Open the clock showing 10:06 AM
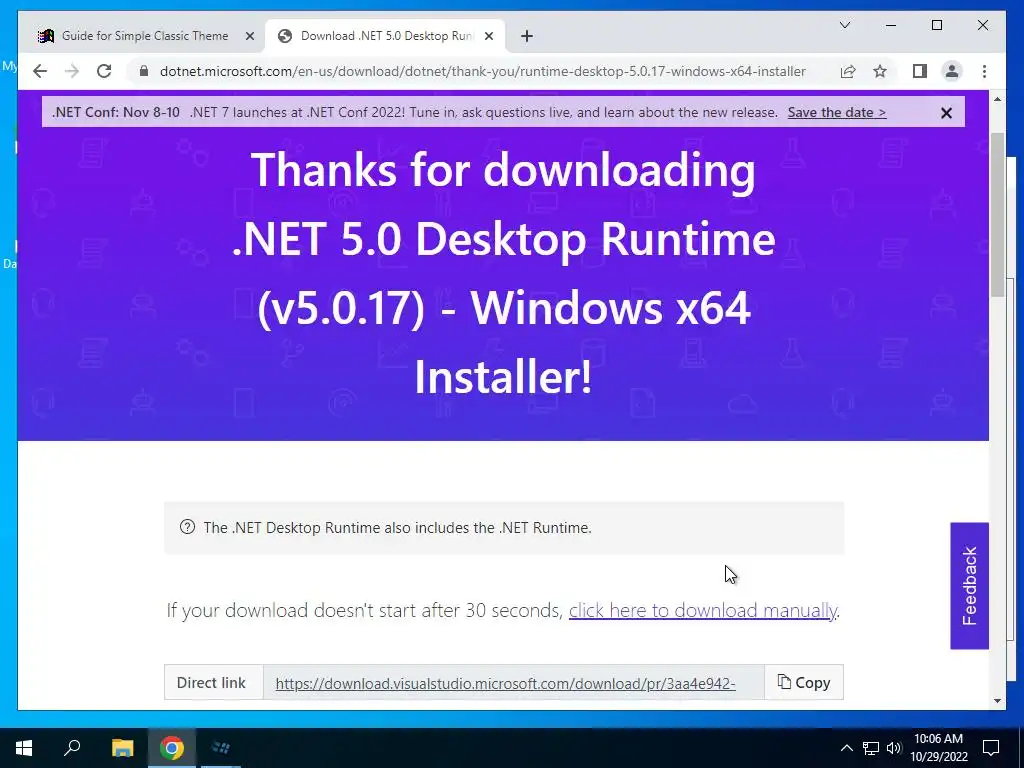This screenshot has width=1024, height=768. 938,748
